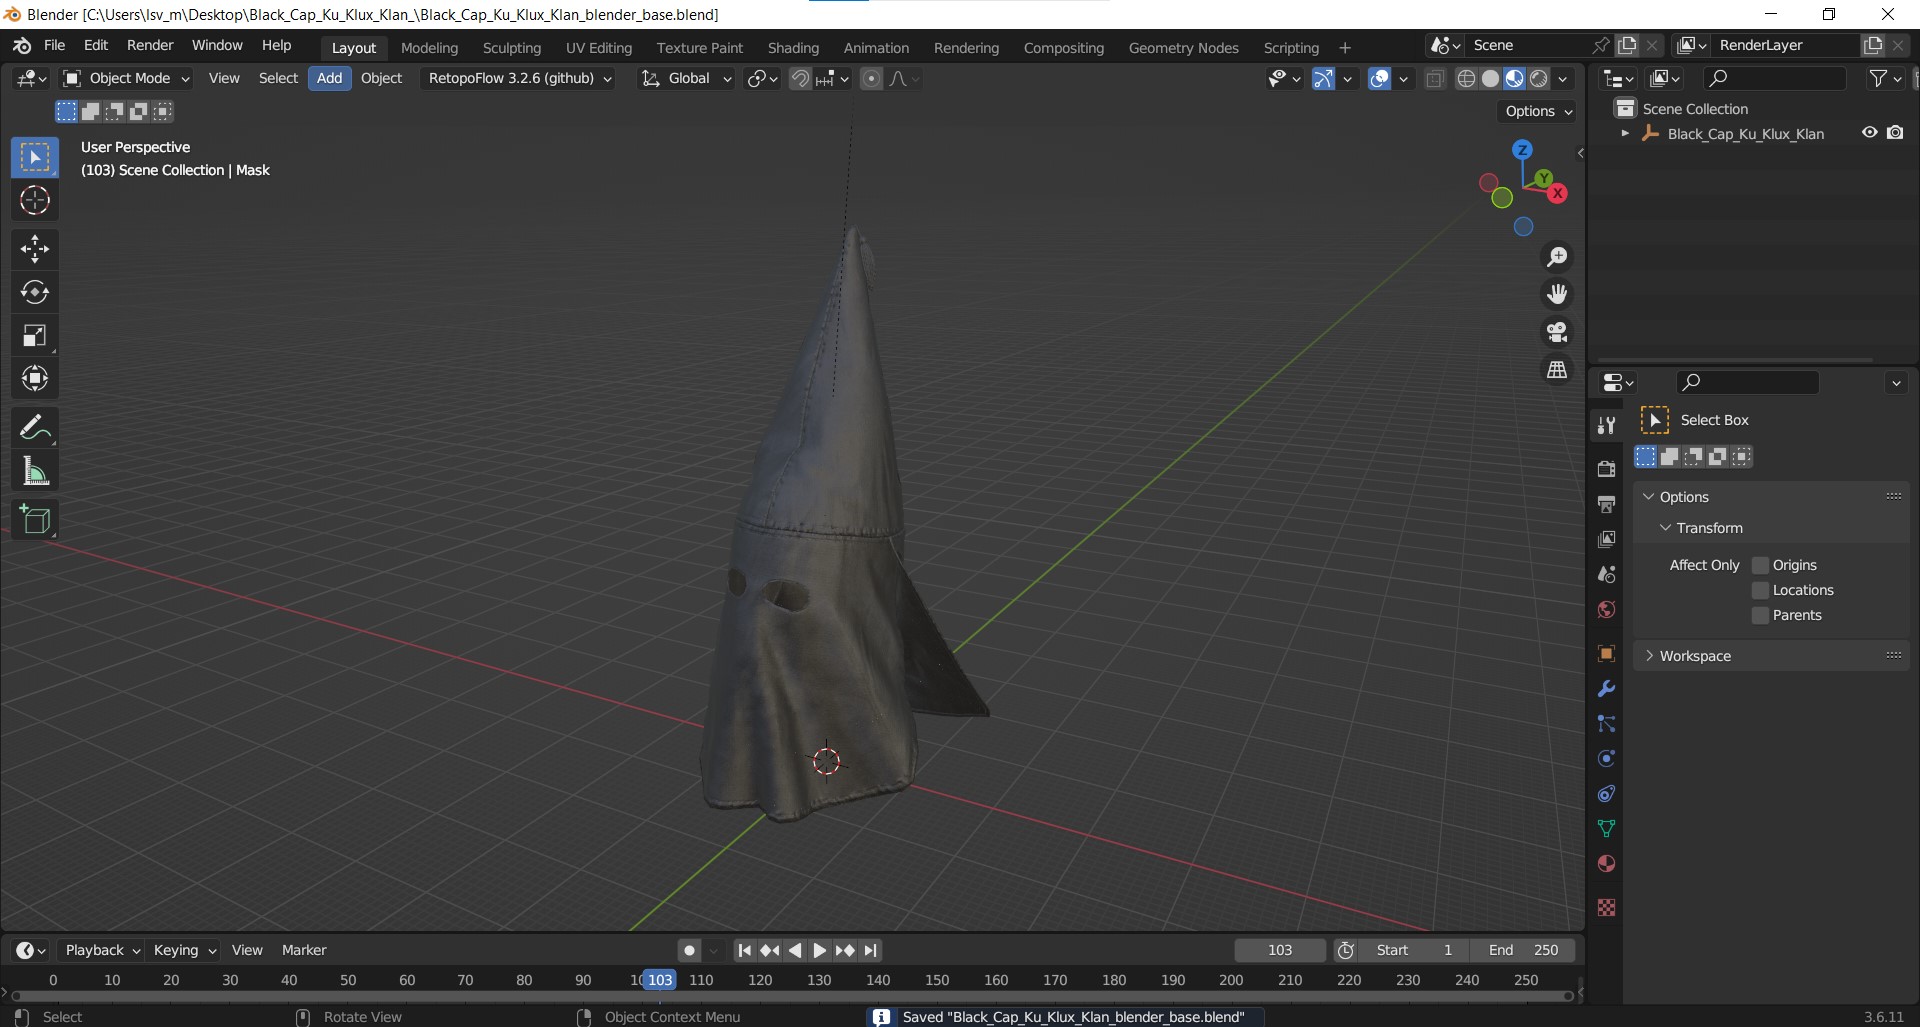The image size is (1920, 1027).
Task: Jump to the timeline start frame
Action: [x=744, y=950]
